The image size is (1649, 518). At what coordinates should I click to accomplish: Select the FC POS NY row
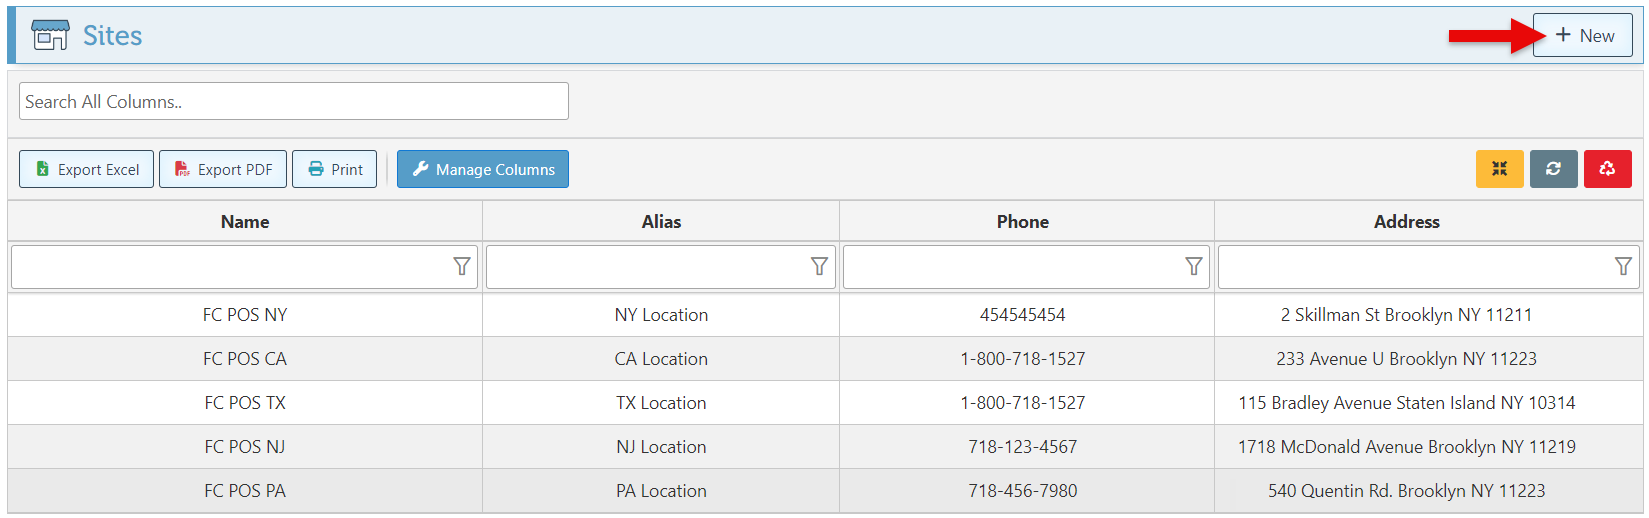[245, 315]
